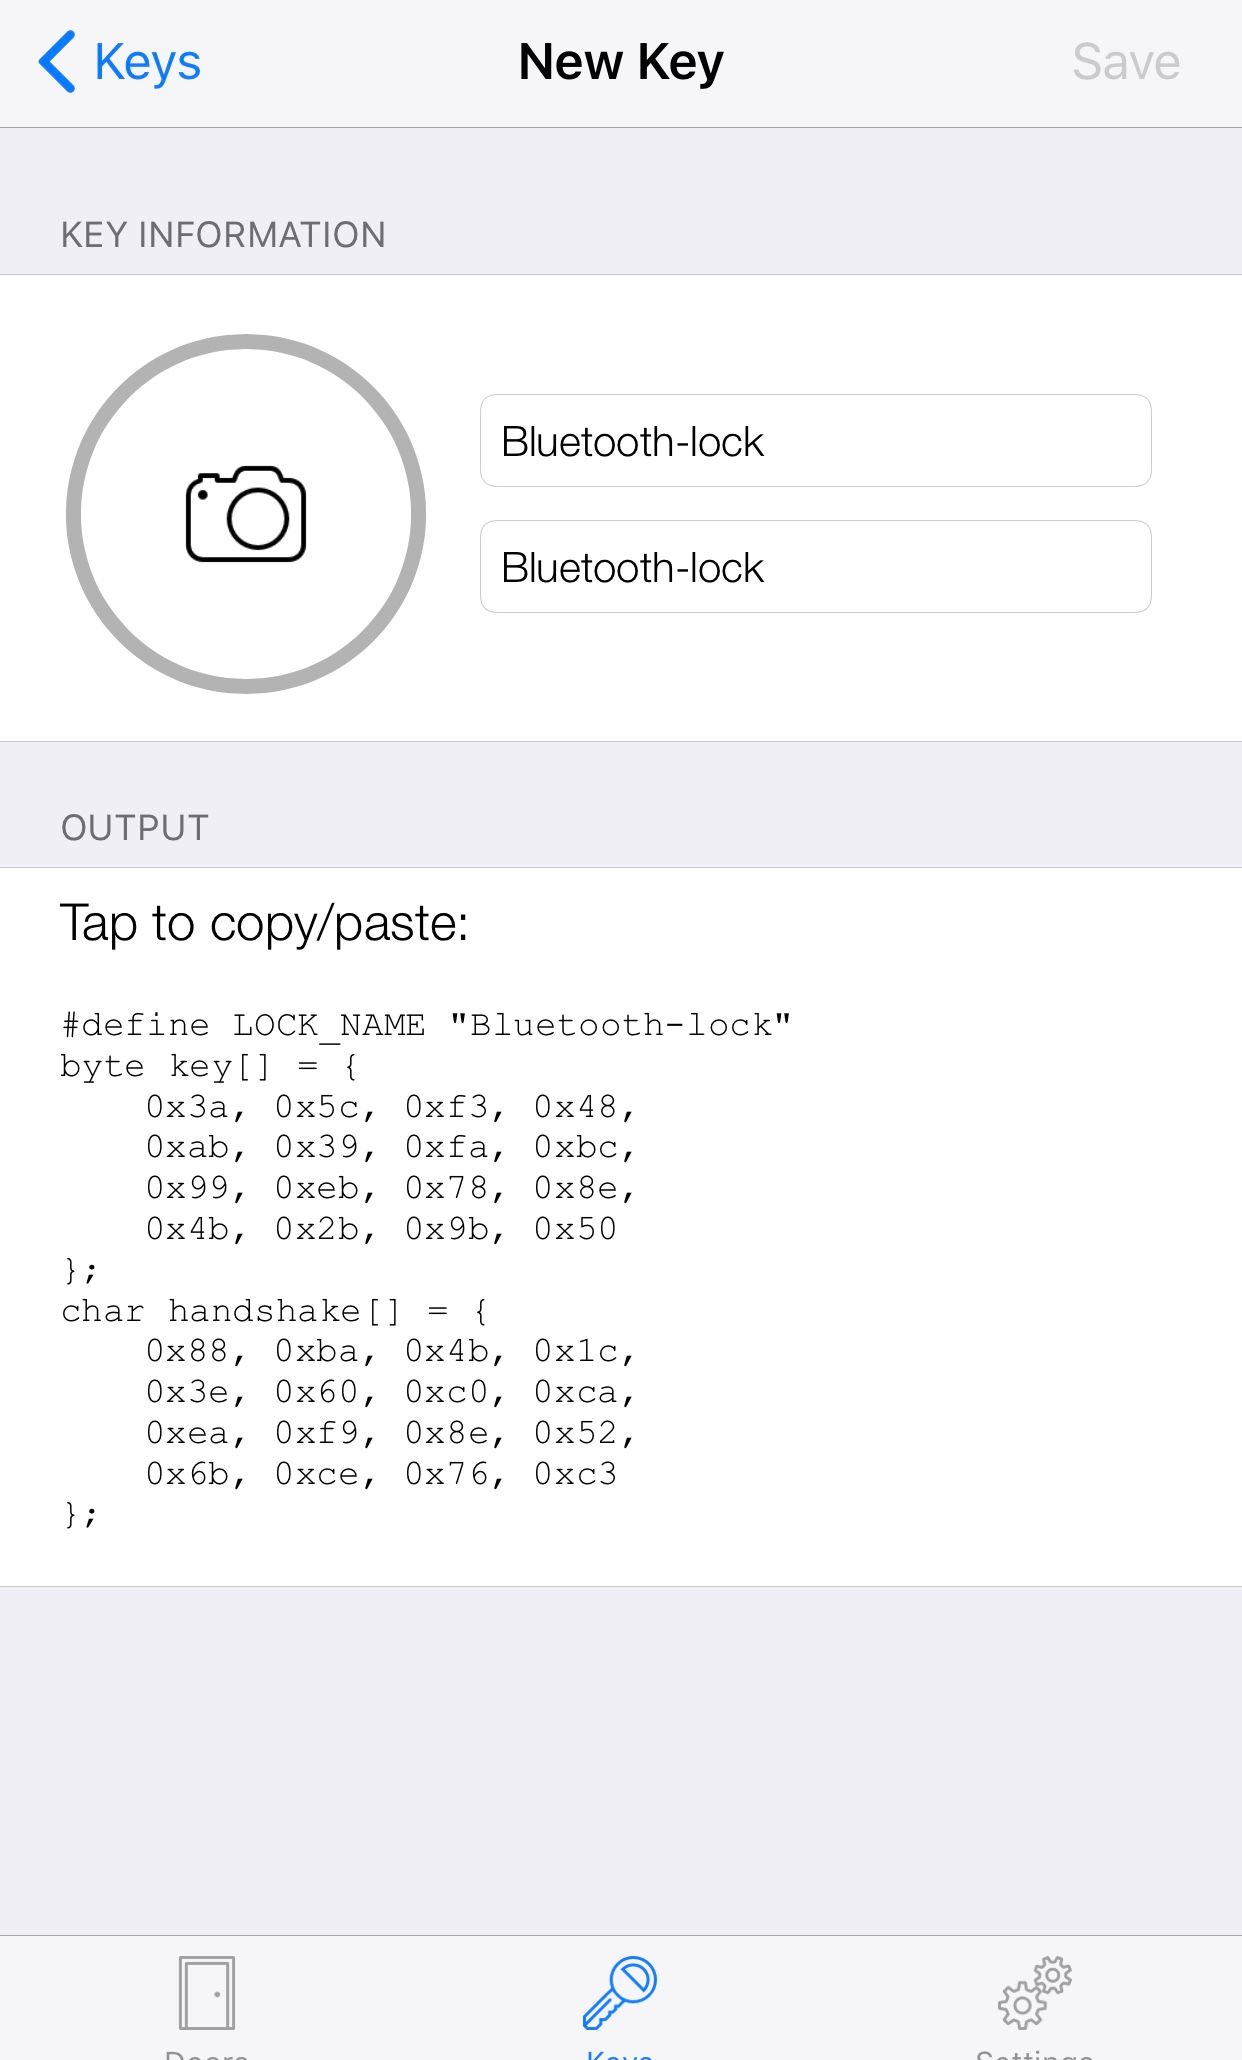
Task: Tap the 'Tap to copy/paste:' label
Action: coord(264,923)
